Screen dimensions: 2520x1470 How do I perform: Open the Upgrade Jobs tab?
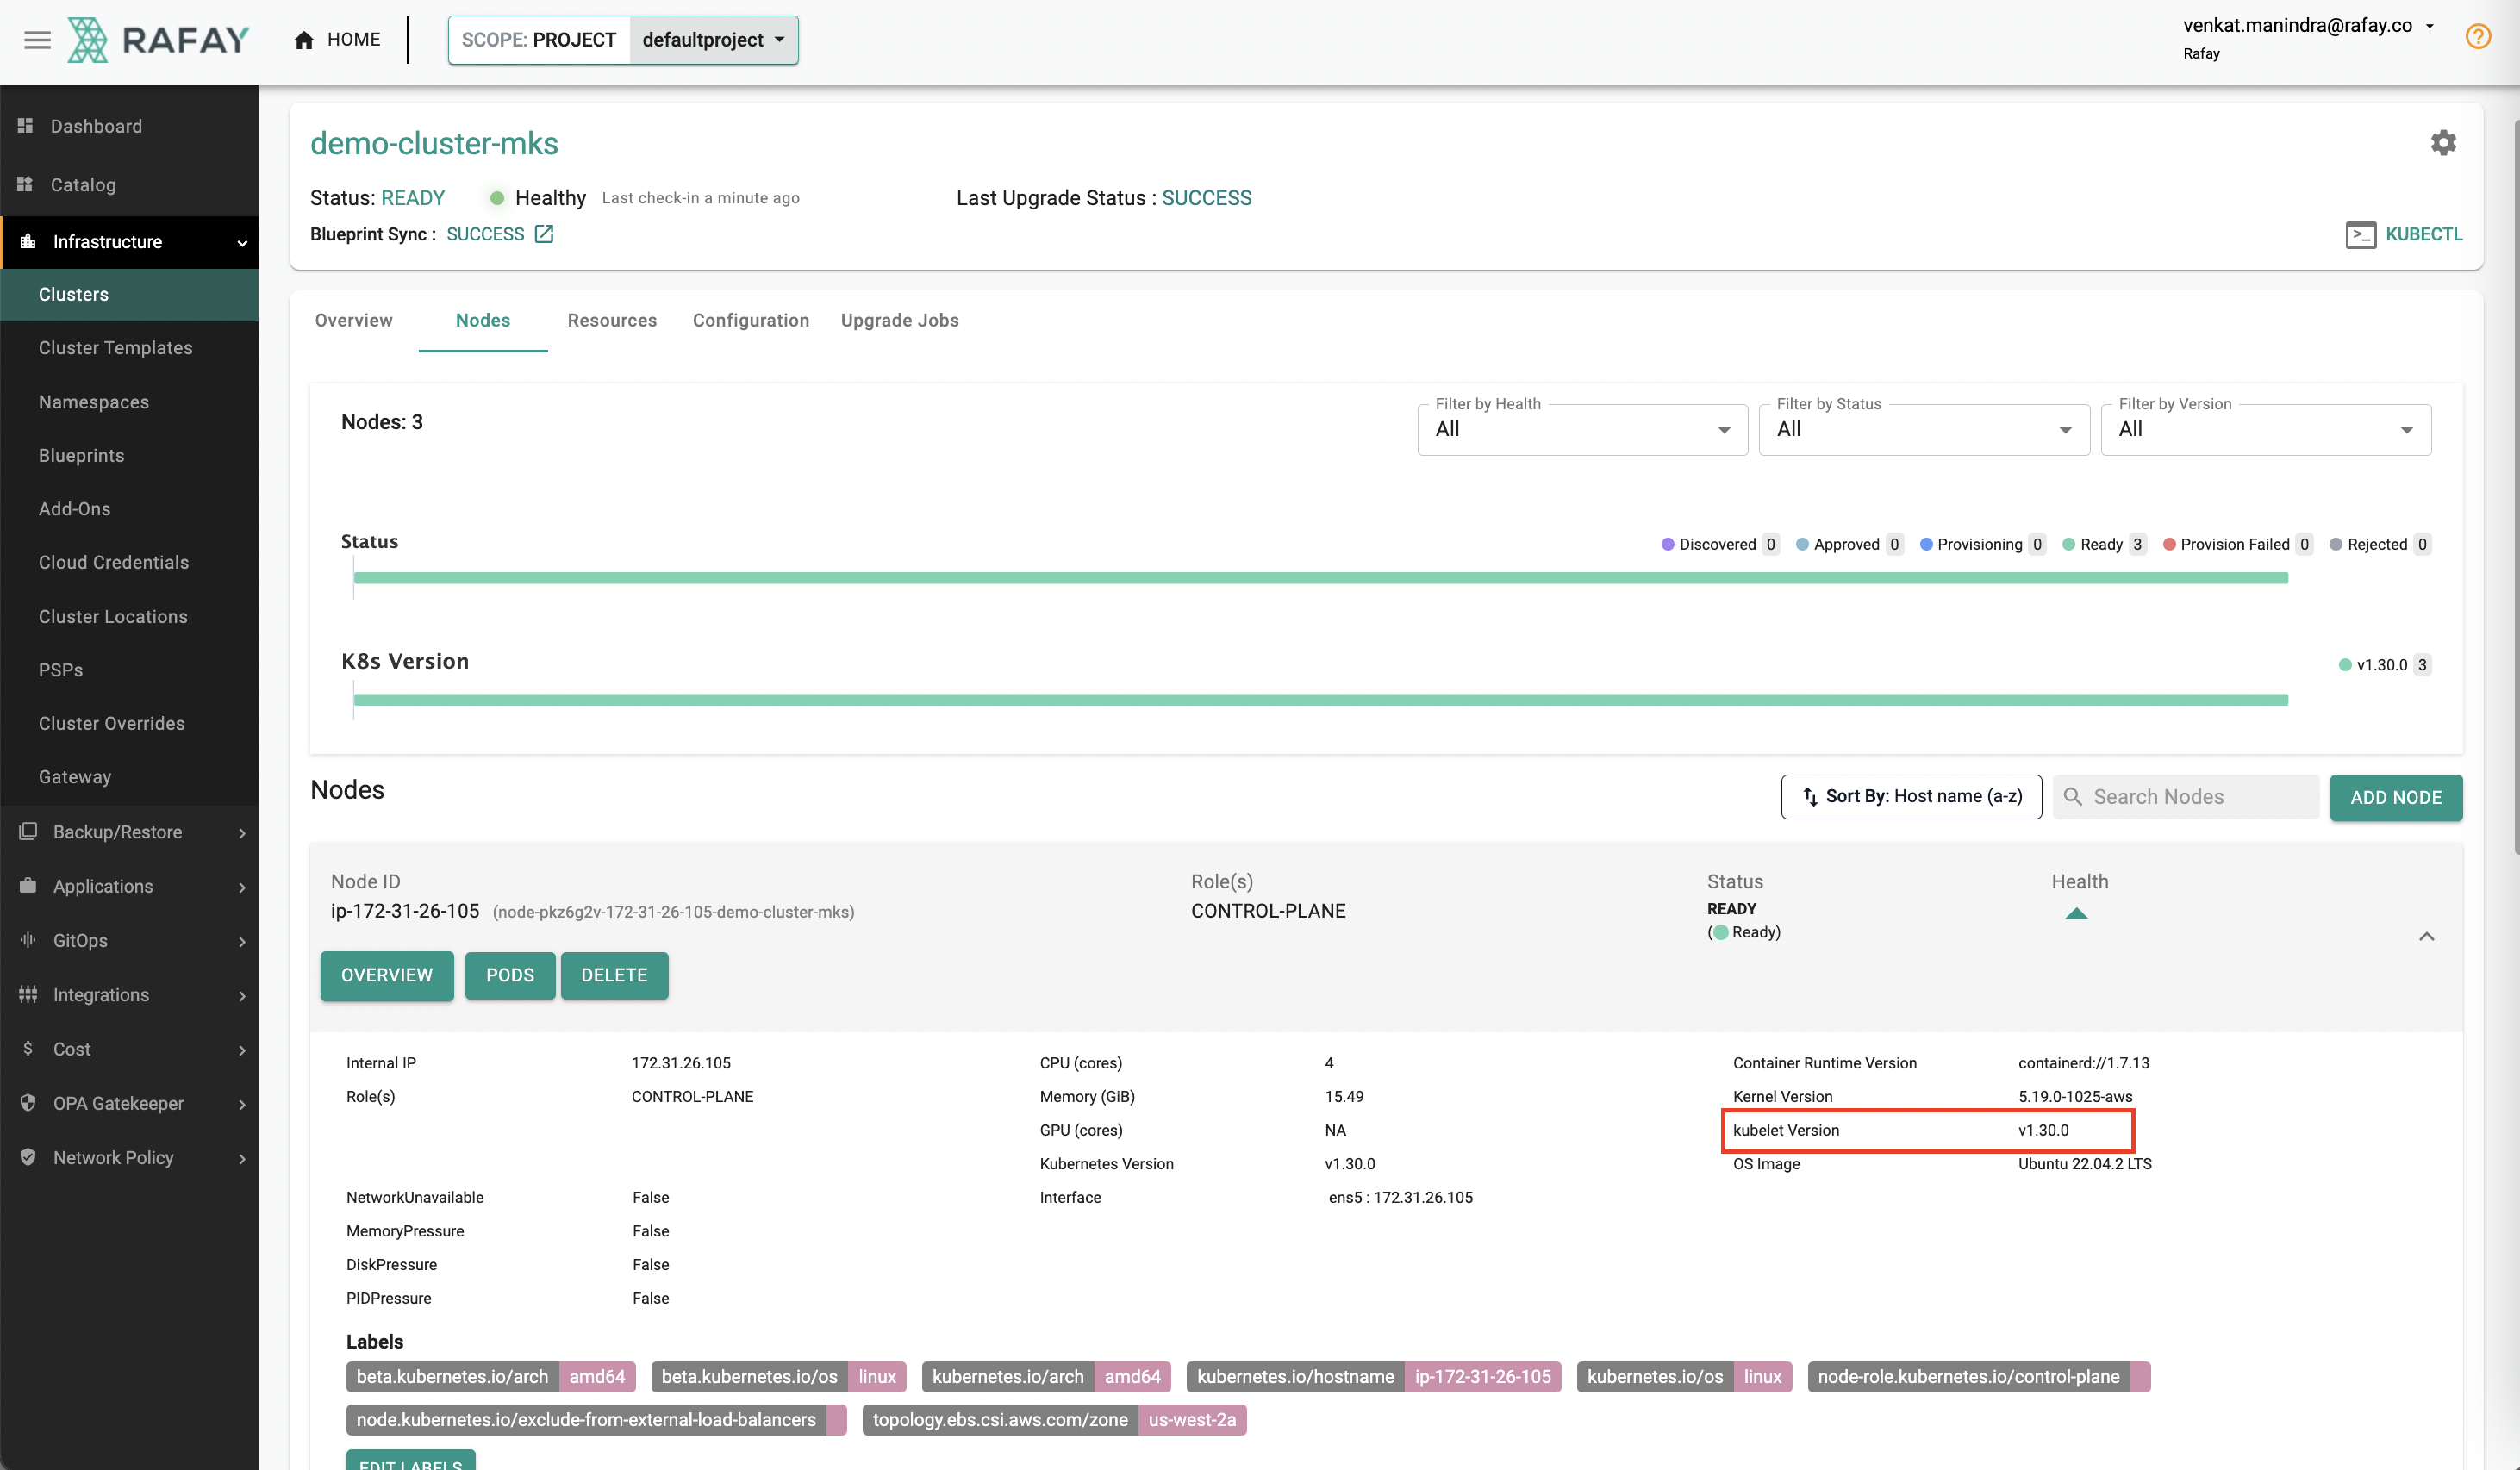click(899, 320)
